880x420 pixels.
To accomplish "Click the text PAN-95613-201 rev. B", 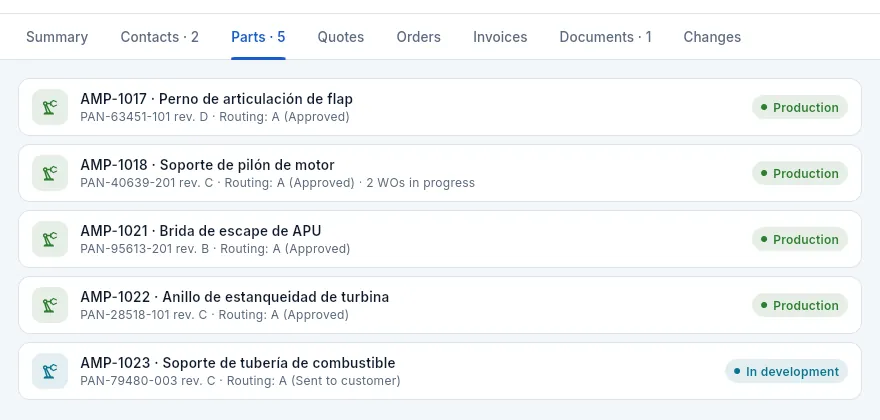I will pyautogui.click(x=145, y=249).
